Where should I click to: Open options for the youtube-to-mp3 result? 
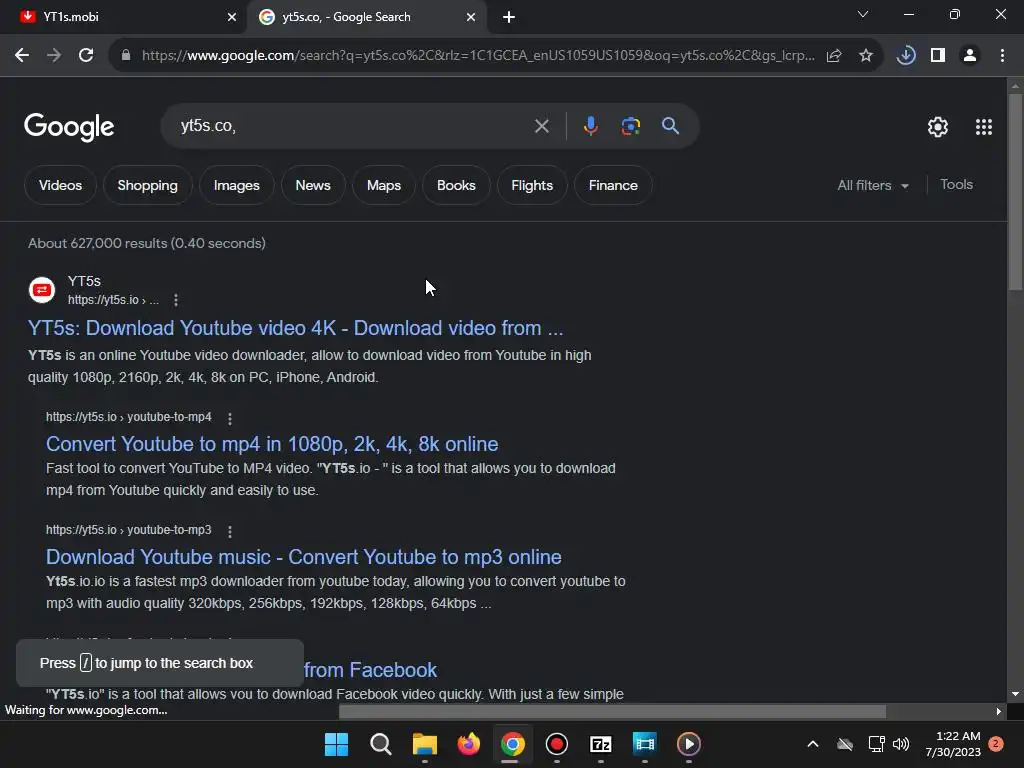coord(230,531)
